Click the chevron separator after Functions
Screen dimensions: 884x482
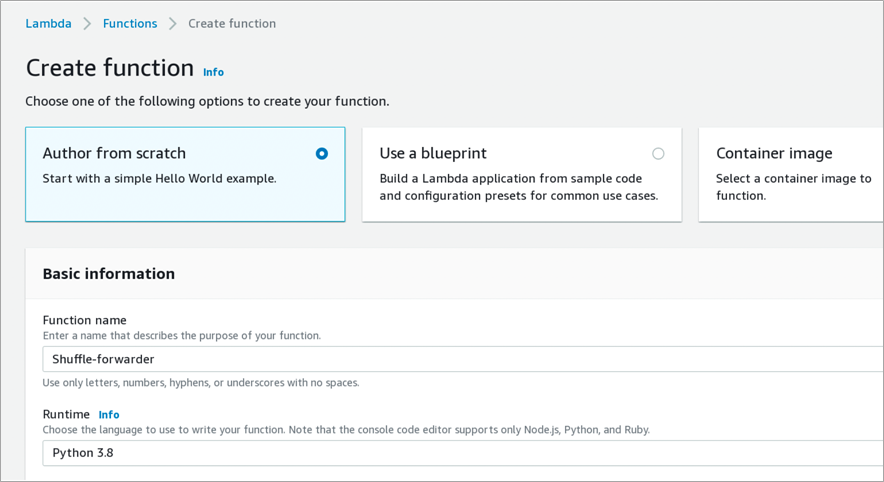tap(173, 24)
